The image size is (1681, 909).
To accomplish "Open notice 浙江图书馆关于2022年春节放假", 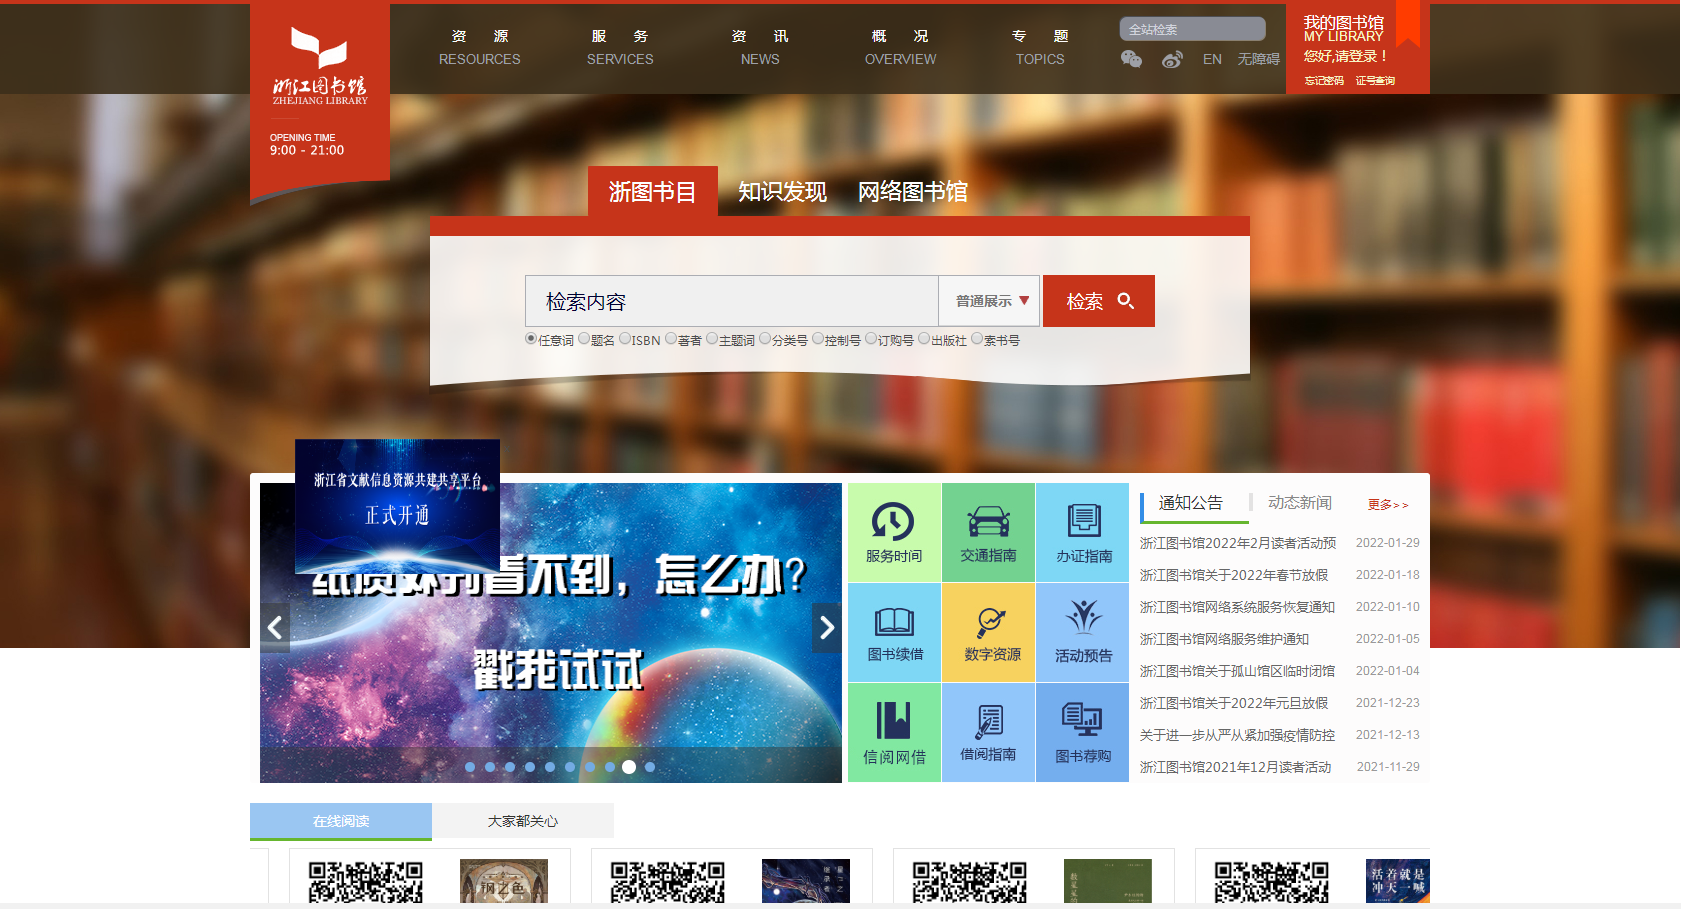I will (x=1234, y=575).
